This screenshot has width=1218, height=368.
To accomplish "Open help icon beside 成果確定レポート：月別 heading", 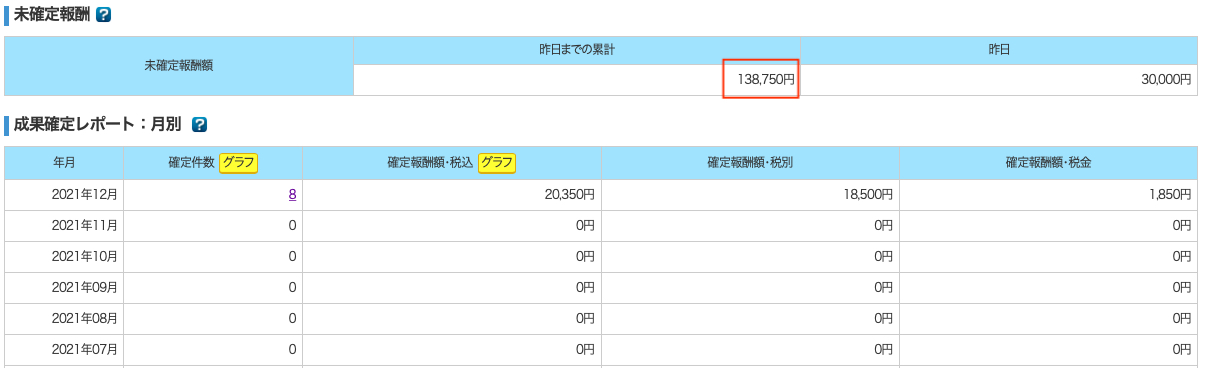I will tap(199, 125).
